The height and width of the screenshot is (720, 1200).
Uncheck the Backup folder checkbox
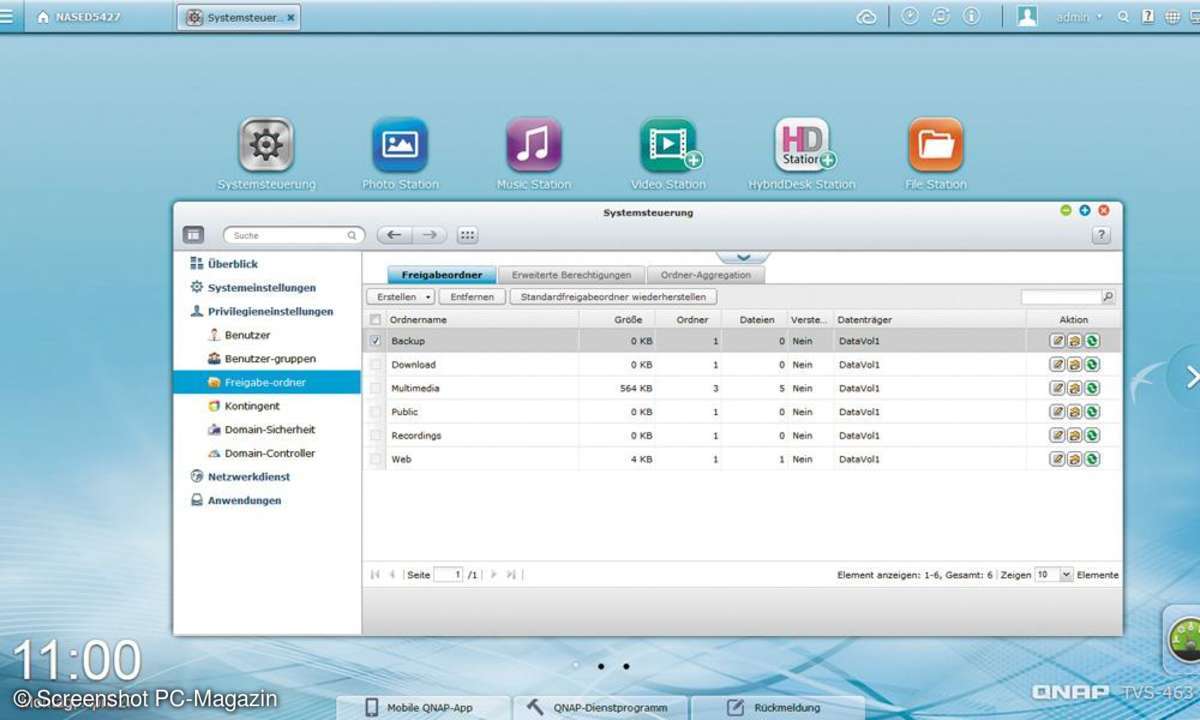coord(376,341)
